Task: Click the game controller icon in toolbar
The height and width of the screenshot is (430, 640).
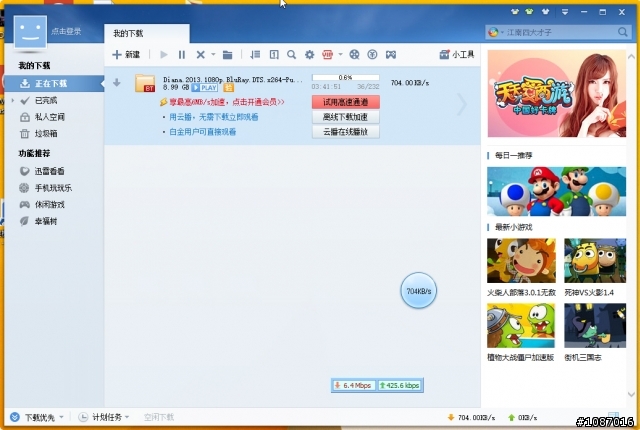Action: 391,54
